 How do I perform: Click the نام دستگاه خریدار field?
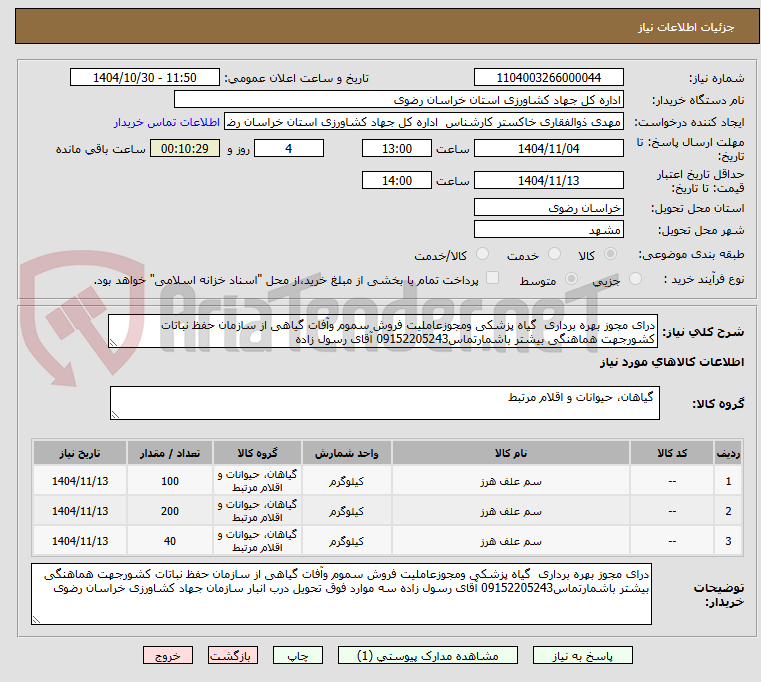398,100
